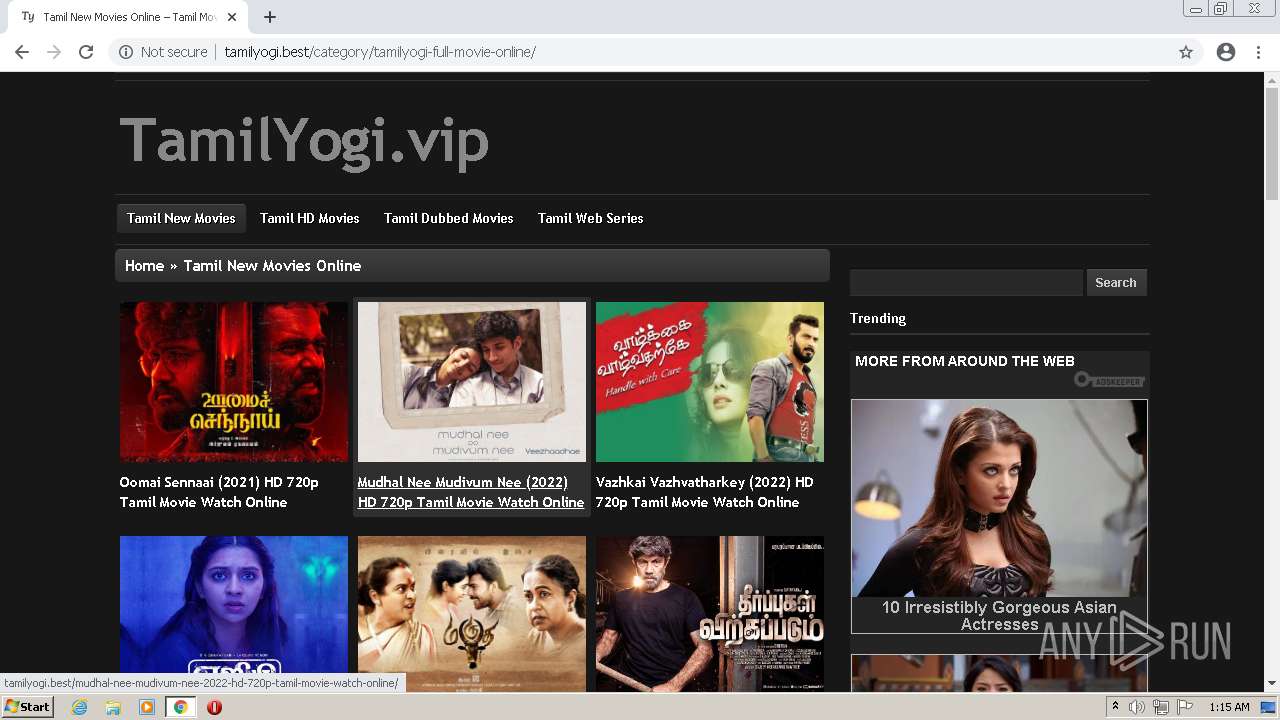Viewport: 1280px width, 720px height.
Task: Open Oomai Sennaai movie poster
Action: (x=234, y=382)
